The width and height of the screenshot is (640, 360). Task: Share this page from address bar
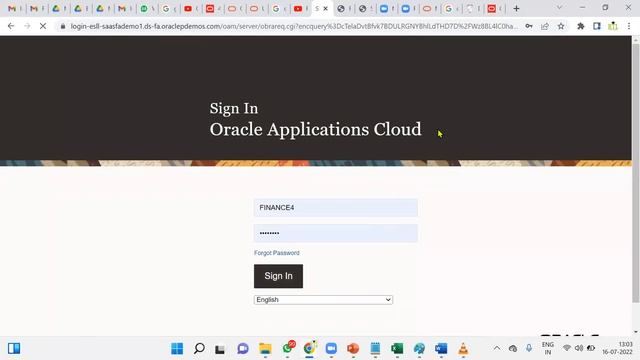click(x=545, y=26)
